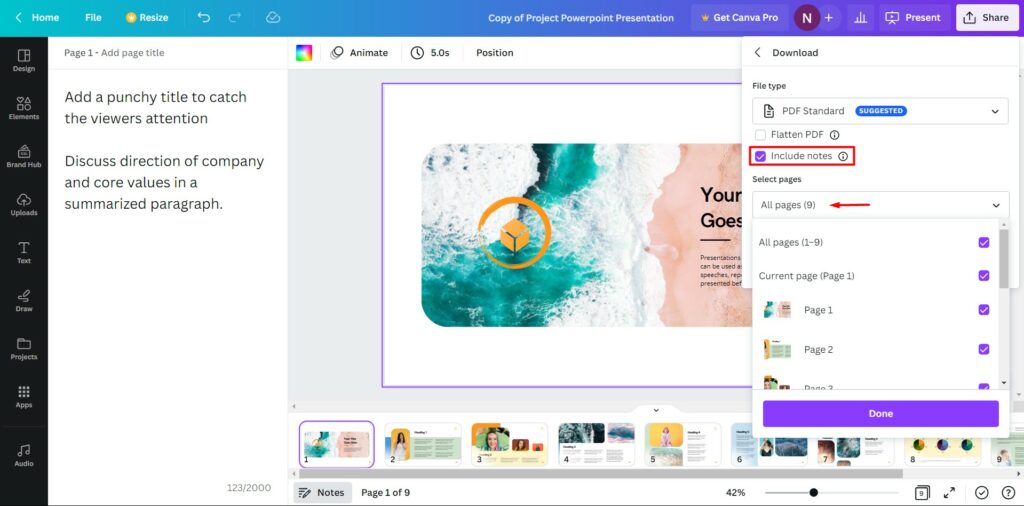This screenshot has width=1024, height=506.
Task: Enter fullscreen using the expand icon
Action: 949,492
